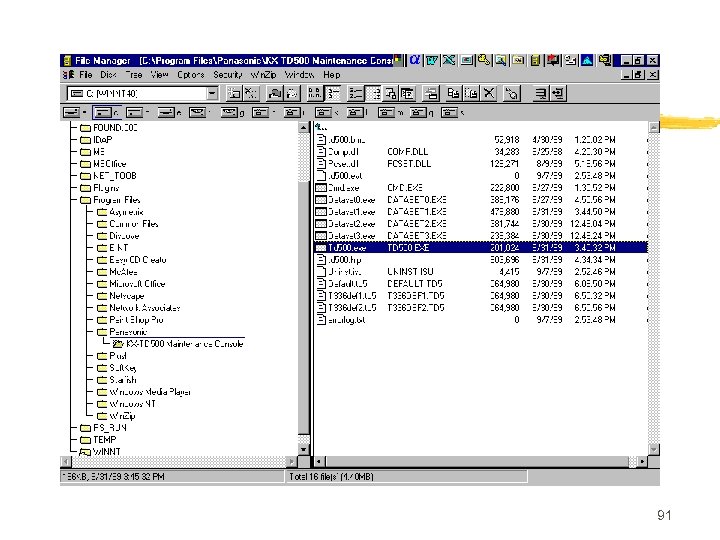Click the Connect Network Drive toolbar icon
720x540 pixels.
(234, 94)
